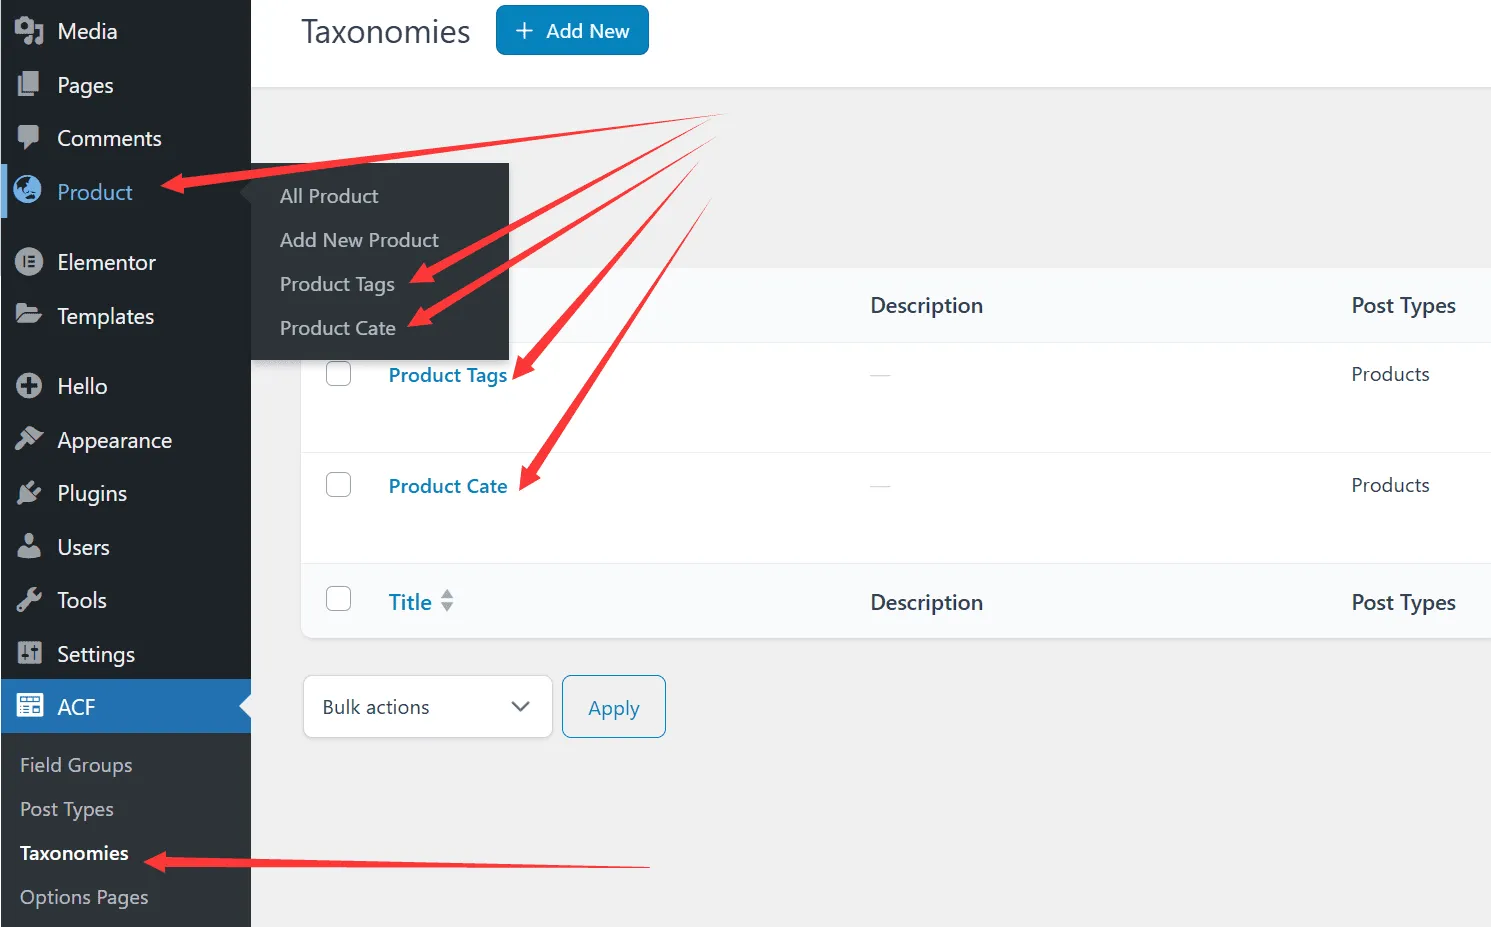1491x927 pixels.
Task: Open Comments via its speech bubble icon
Action: (29, 138)
